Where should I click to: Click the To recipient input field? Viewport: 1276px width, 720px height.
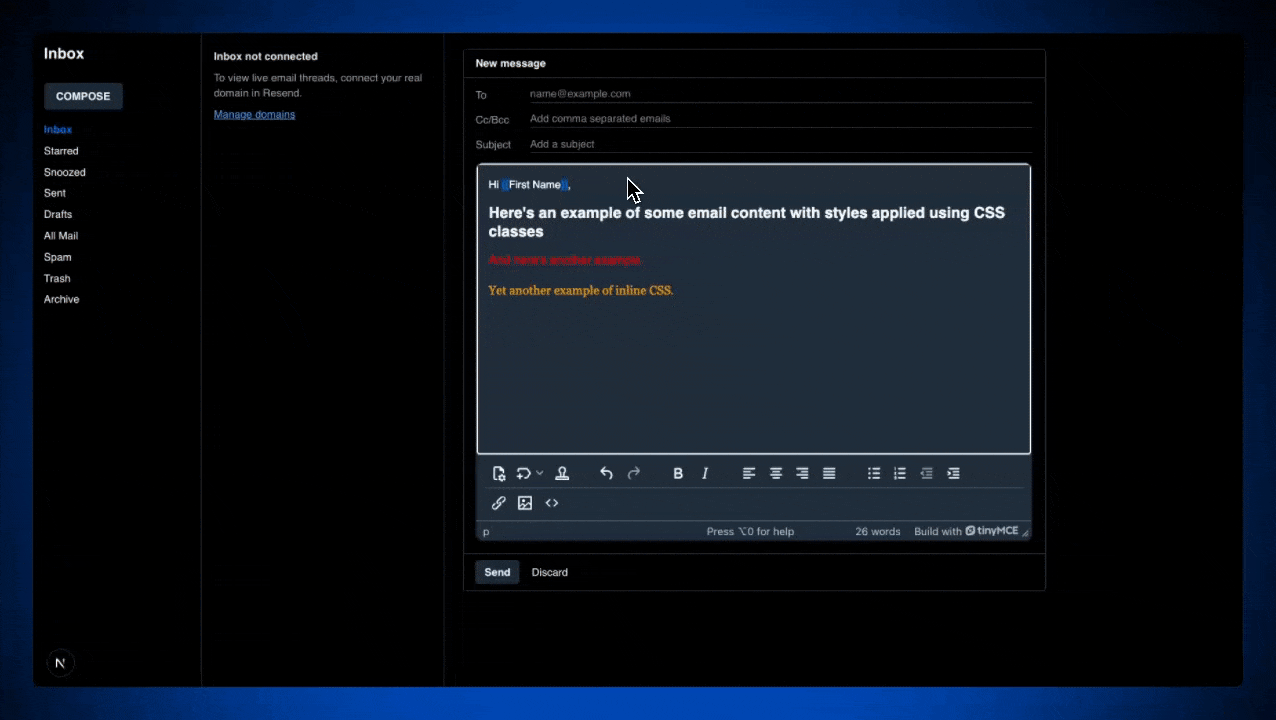pos(700,93)
